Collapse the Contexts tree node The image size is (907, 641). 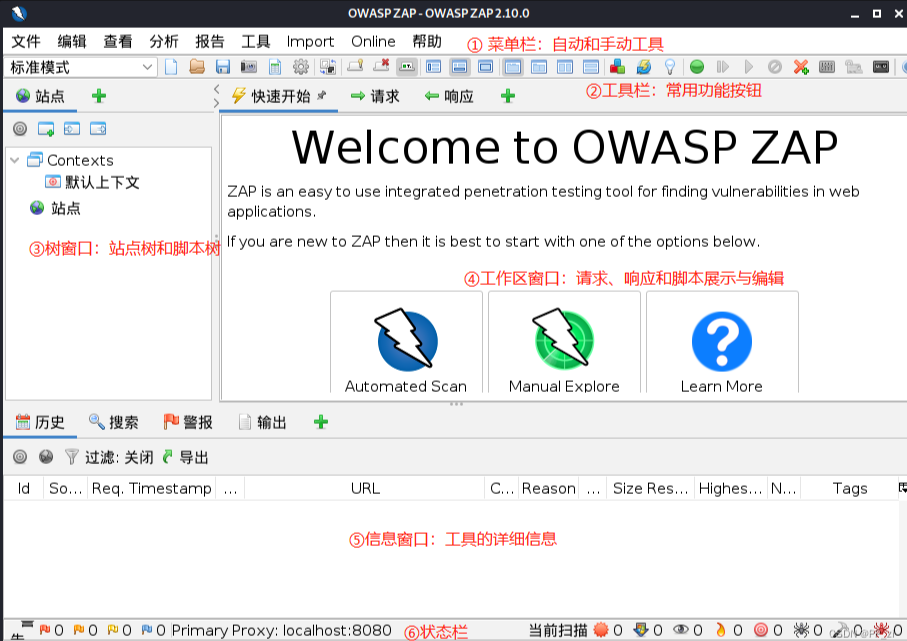click(x=15, y=160)
